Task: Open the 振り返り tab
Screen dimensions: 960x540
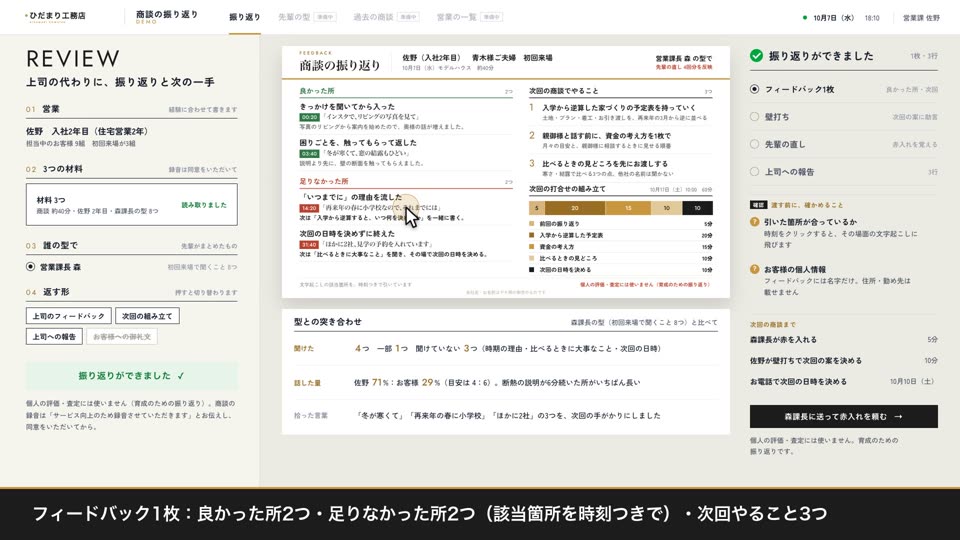Action: coord(244,17)
